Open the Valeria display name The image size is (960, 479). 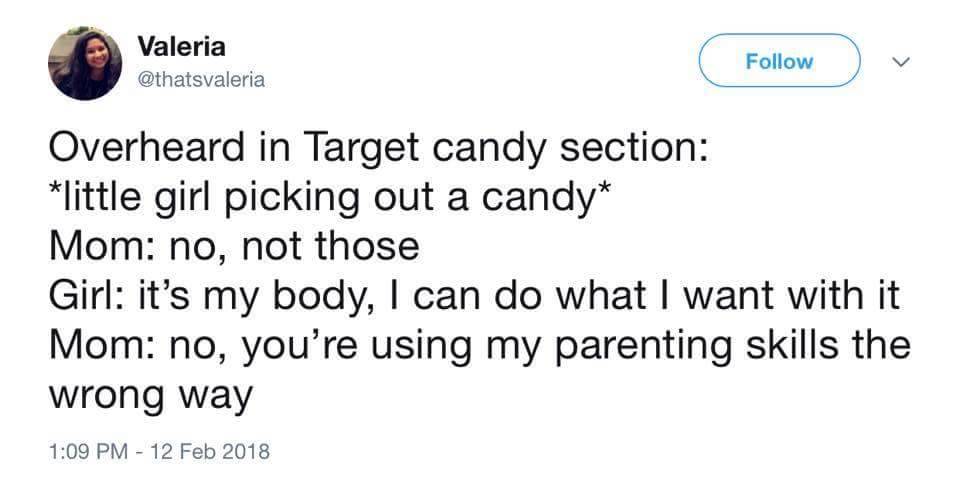(181, 46)
